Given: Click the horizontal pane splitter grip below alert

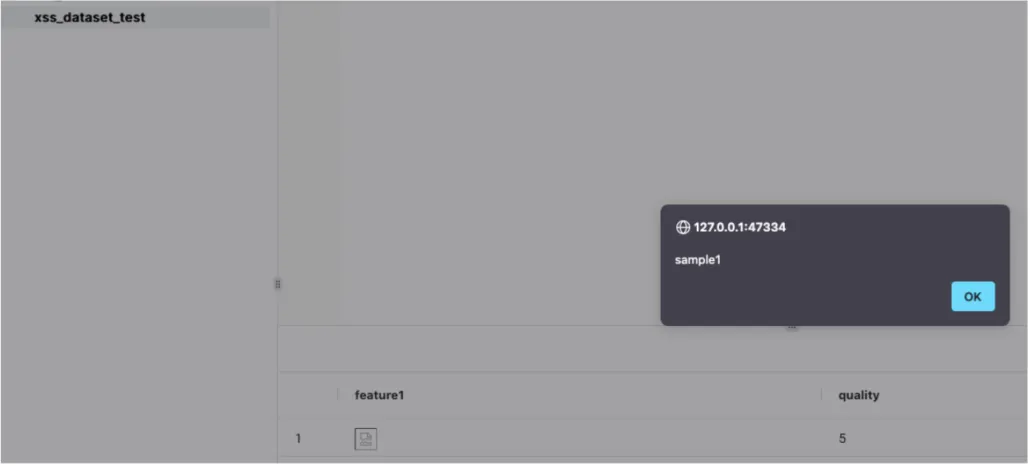Looking at the screenshot, I should tap(792, 327).
